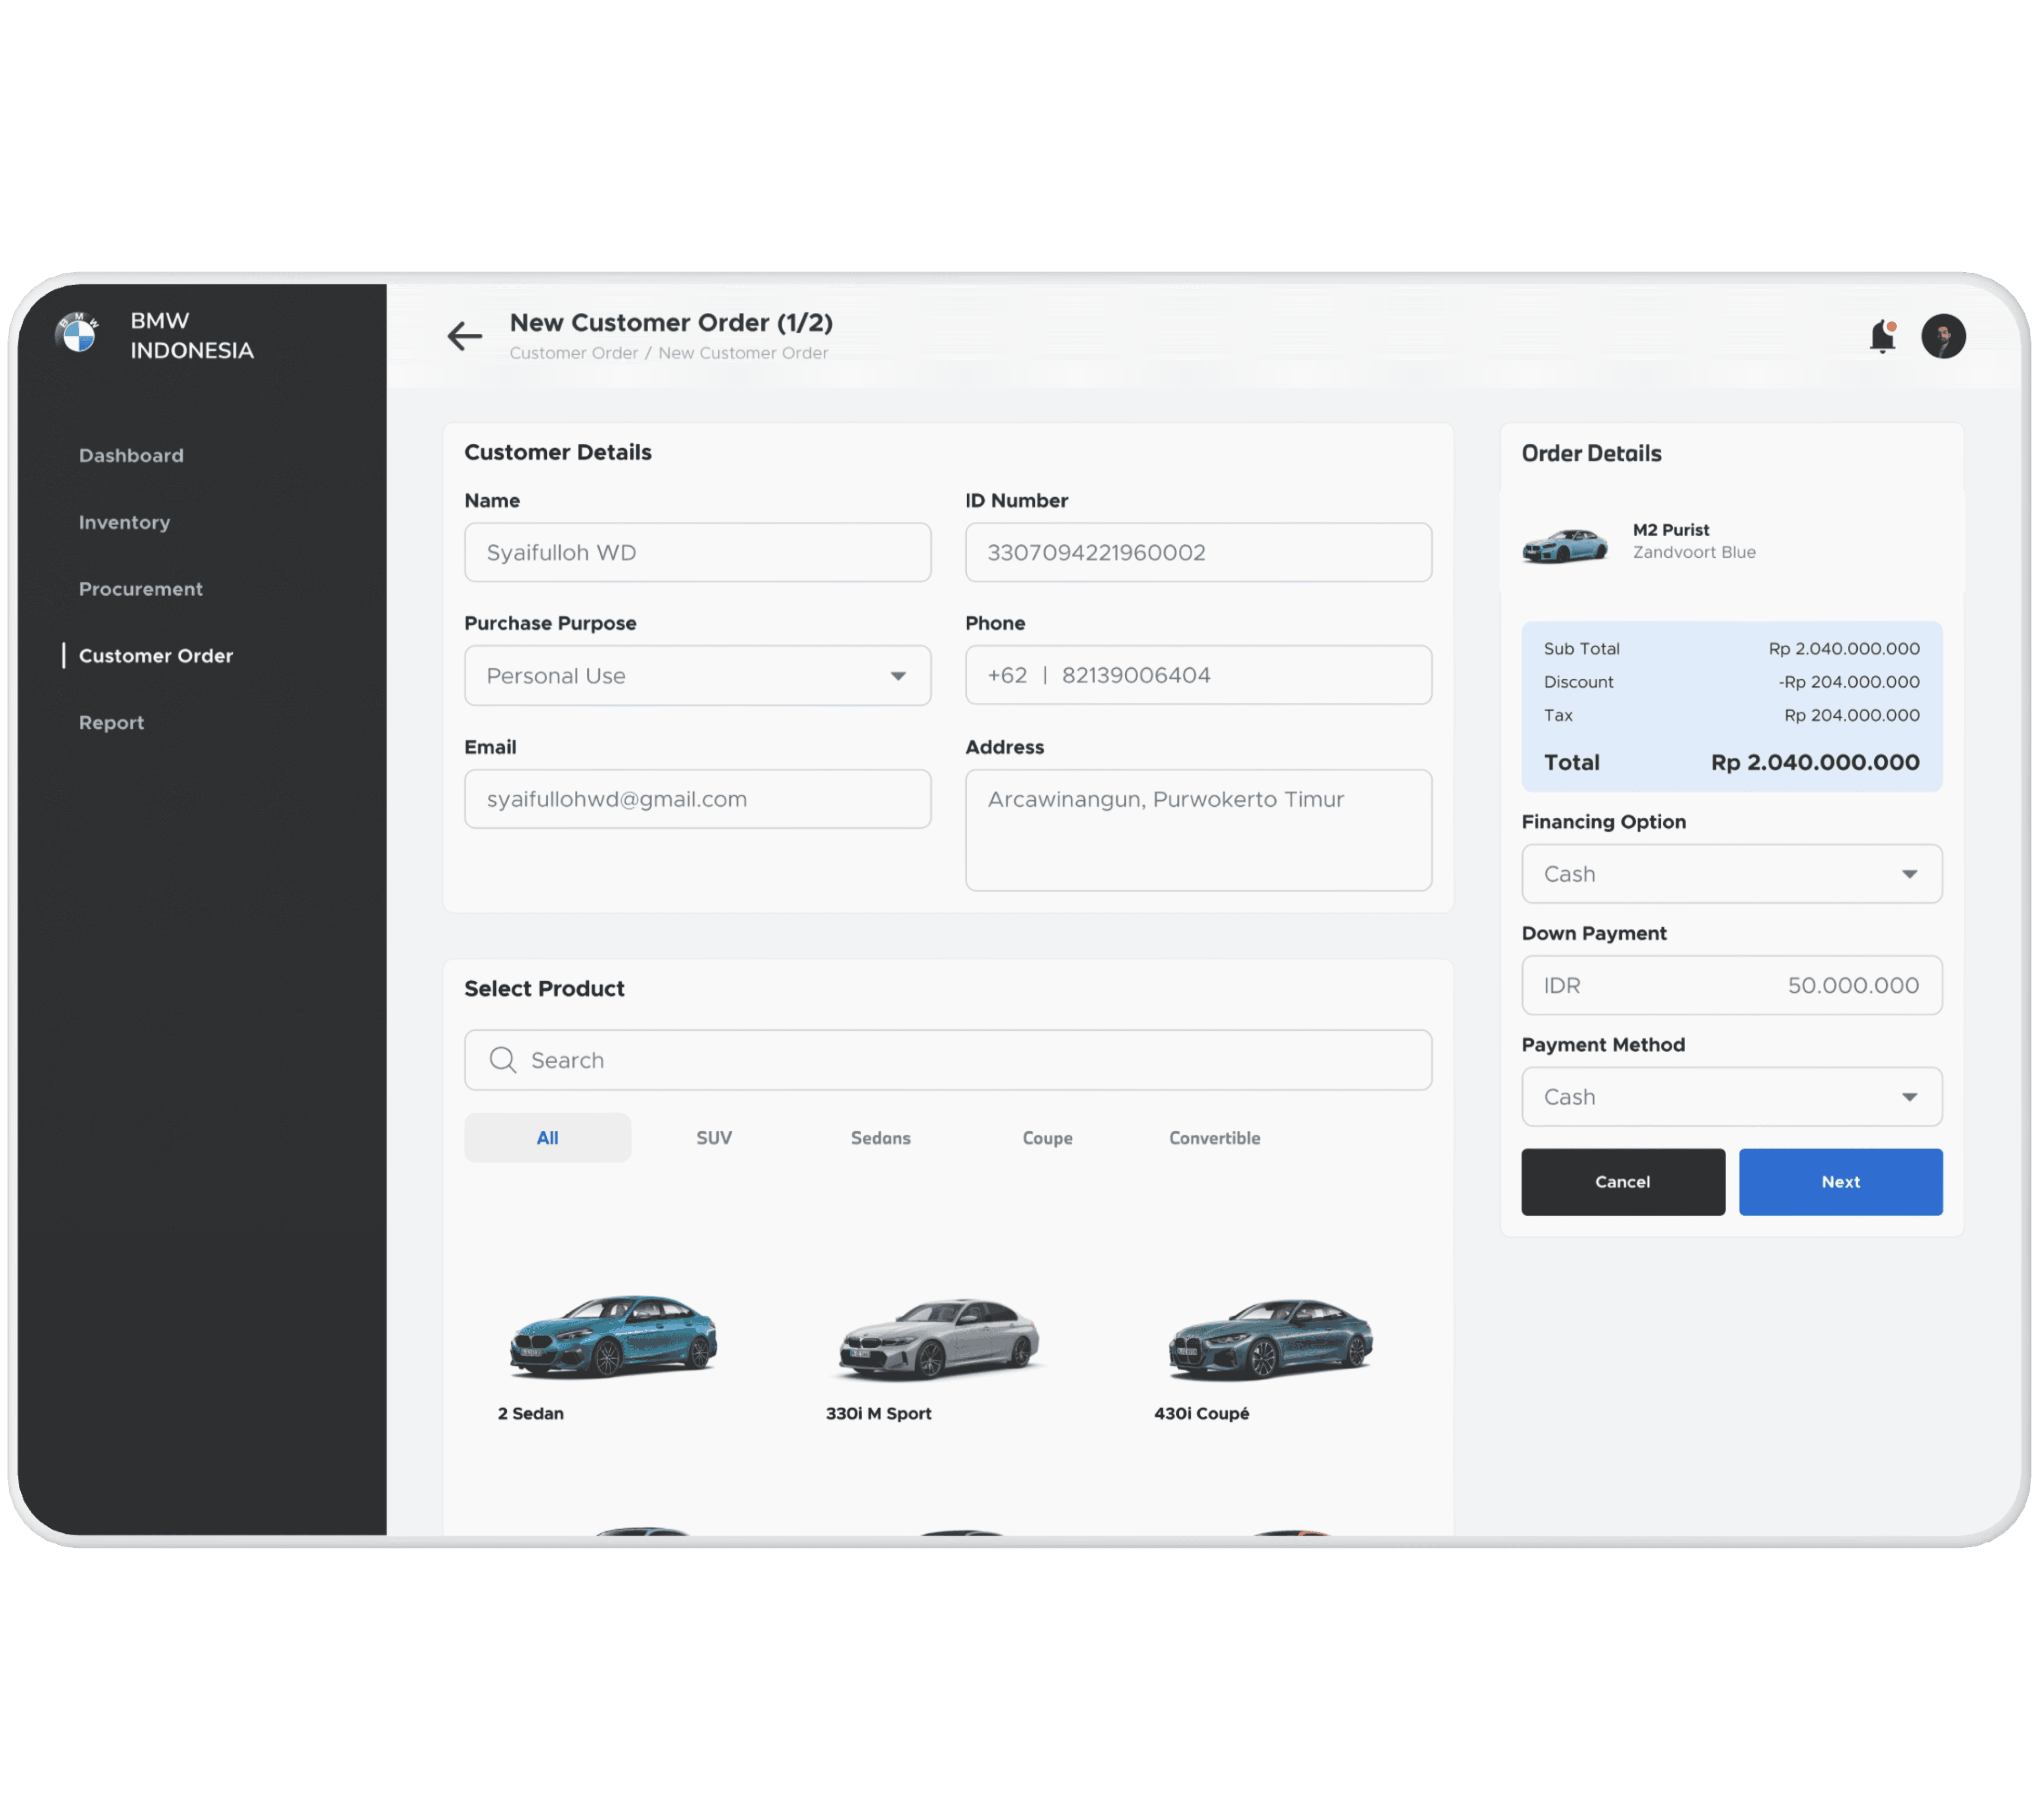Open the user profile avatar
2039x1820 pixels.
coord(1943,336)
